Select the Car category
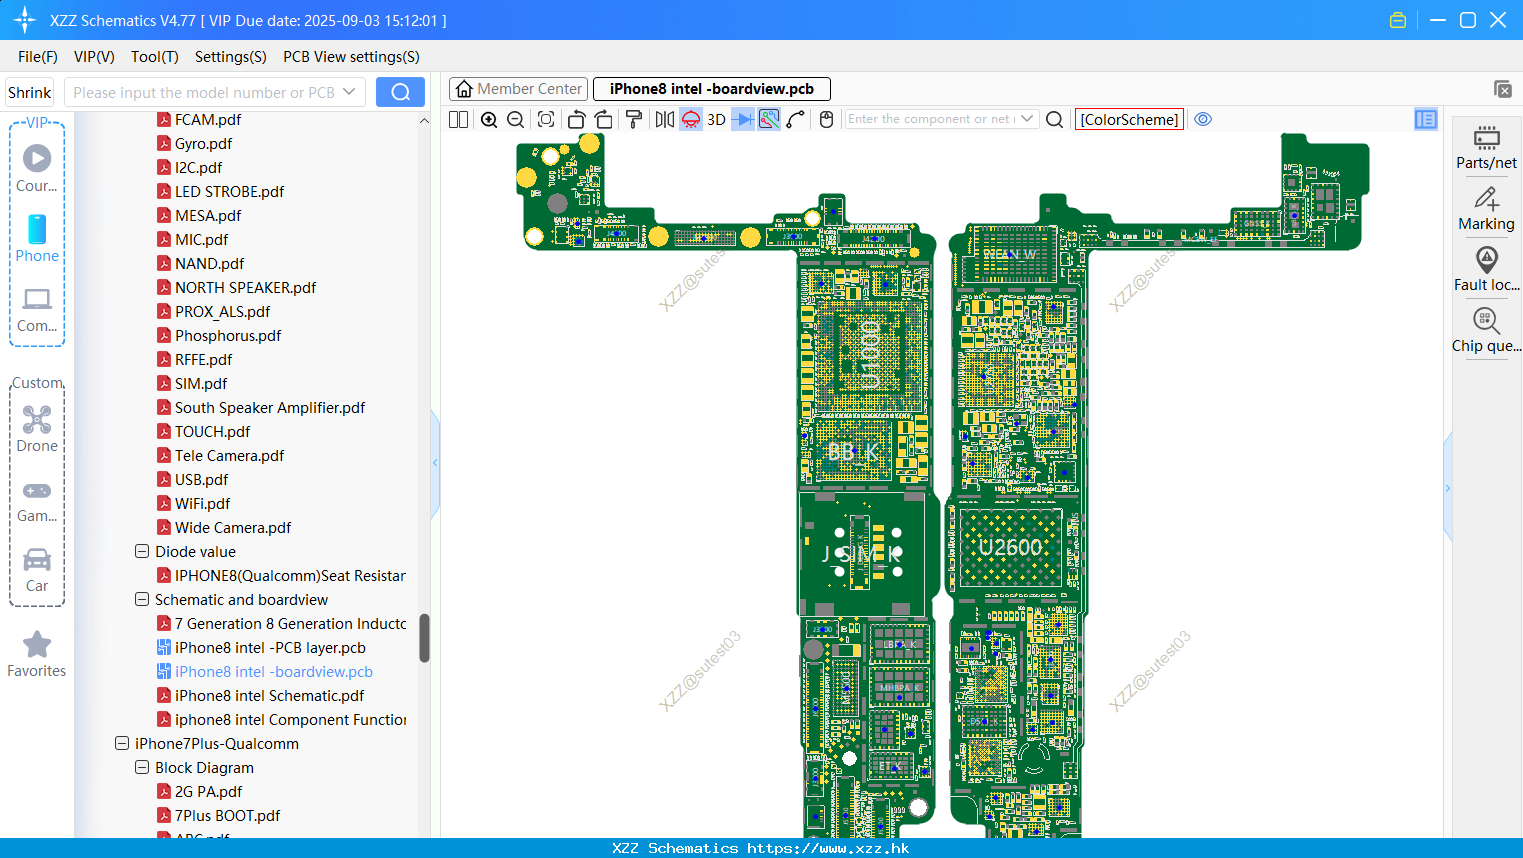The width and height of the screenshot is (1523, 858). coord(37,570)
